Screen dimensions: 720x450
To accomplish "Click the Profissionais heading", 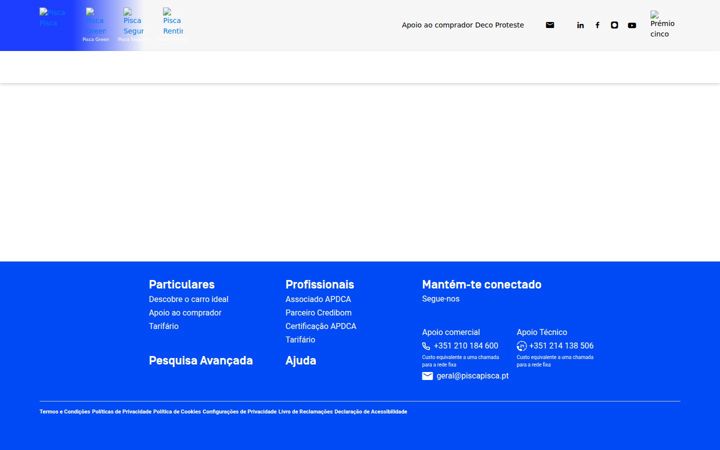I will [320, 285].
